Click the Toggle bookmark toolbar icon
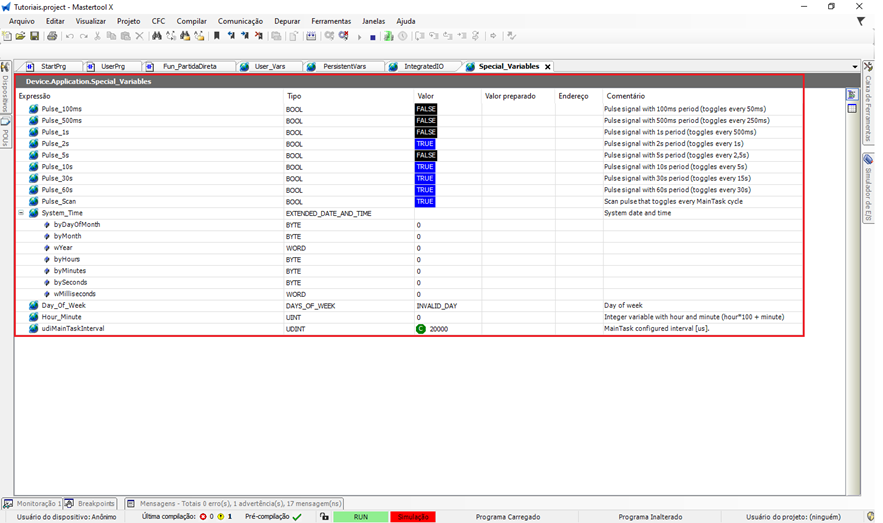 tap(217, 36)
